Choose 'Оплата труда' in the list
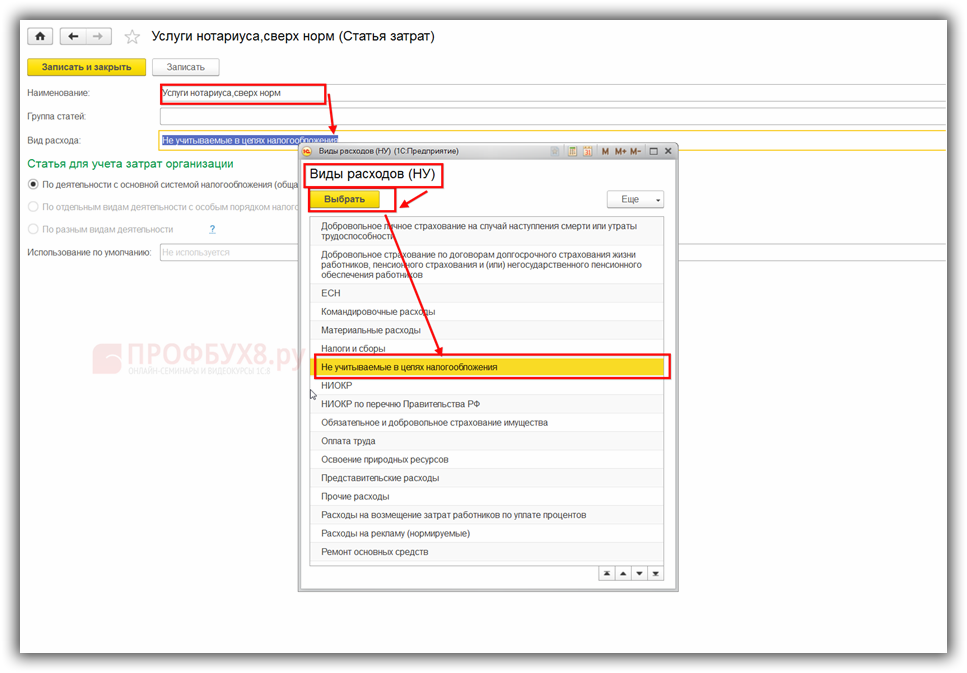967x673 pixels. pyautogui.click(x=348, y=441)
